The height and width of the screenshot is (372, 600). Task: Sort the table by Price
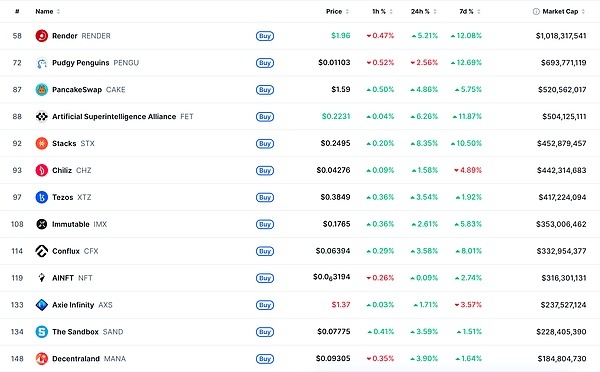[337, 11]
